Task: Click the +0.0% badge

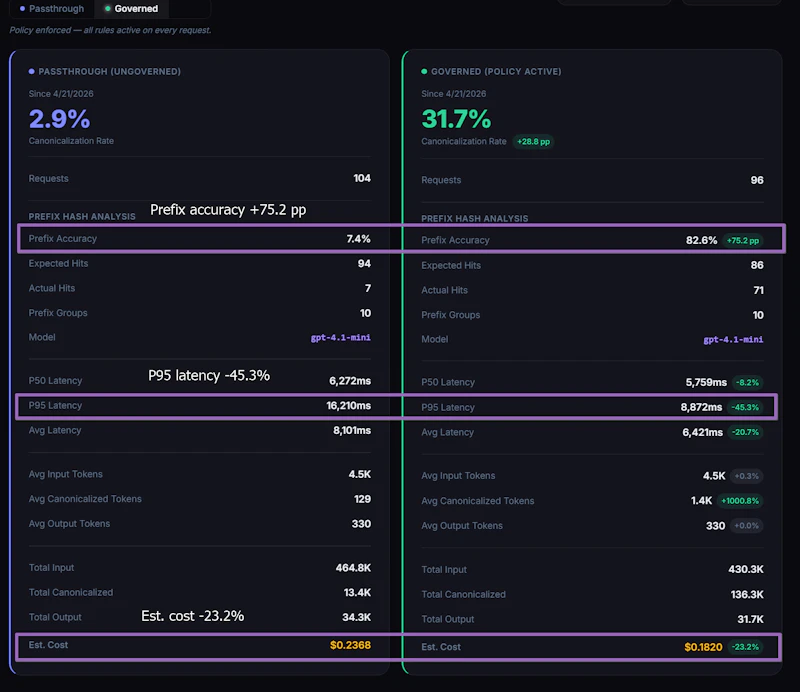Action: click(746, 526)
